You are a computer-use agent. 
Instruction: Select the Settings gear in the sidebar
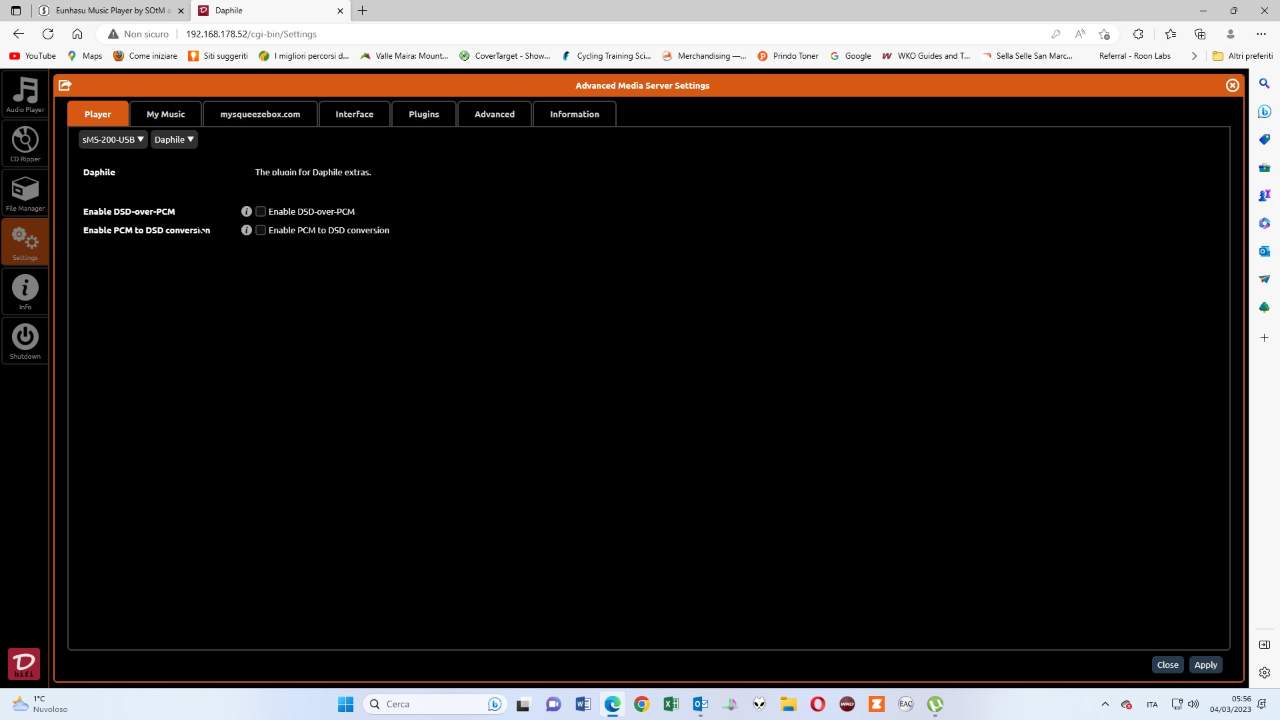[x=25, y=241]
